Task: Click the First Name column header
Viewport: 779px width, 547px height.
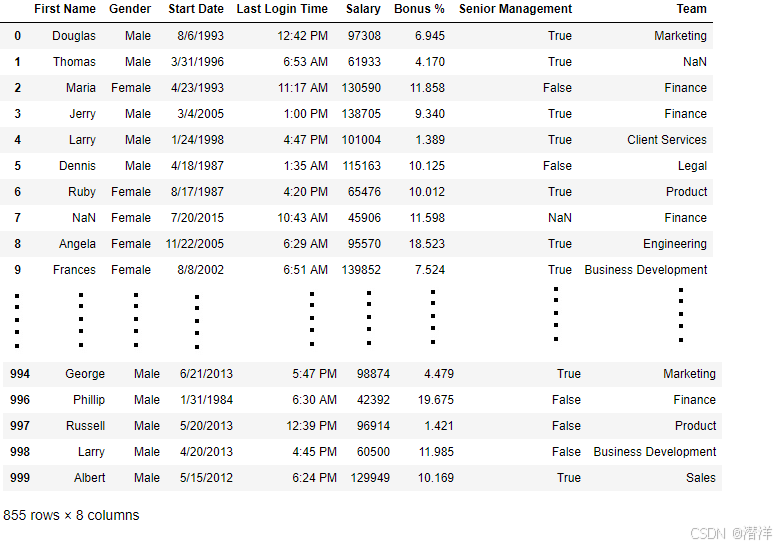Action: 65,9
